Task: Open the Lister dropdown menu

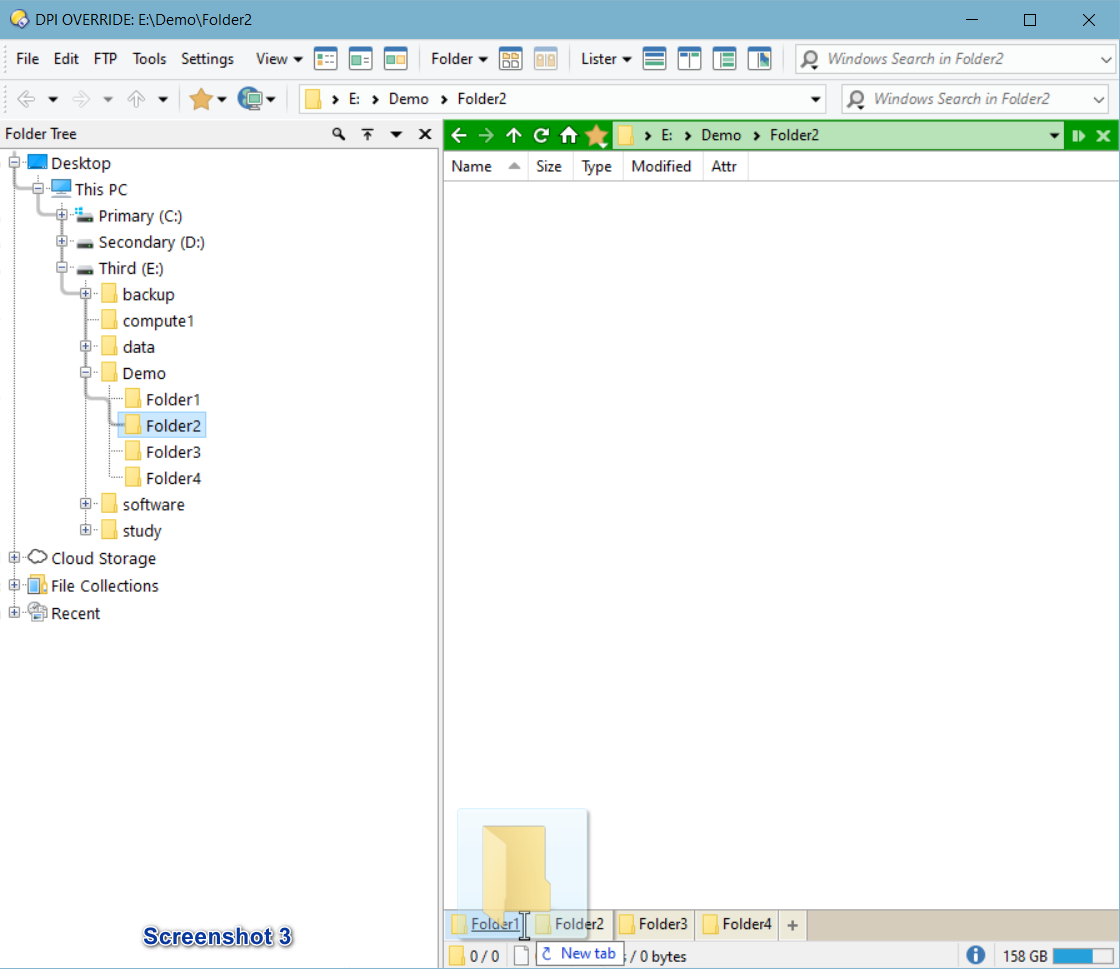Action: click(x=606, y=59)
